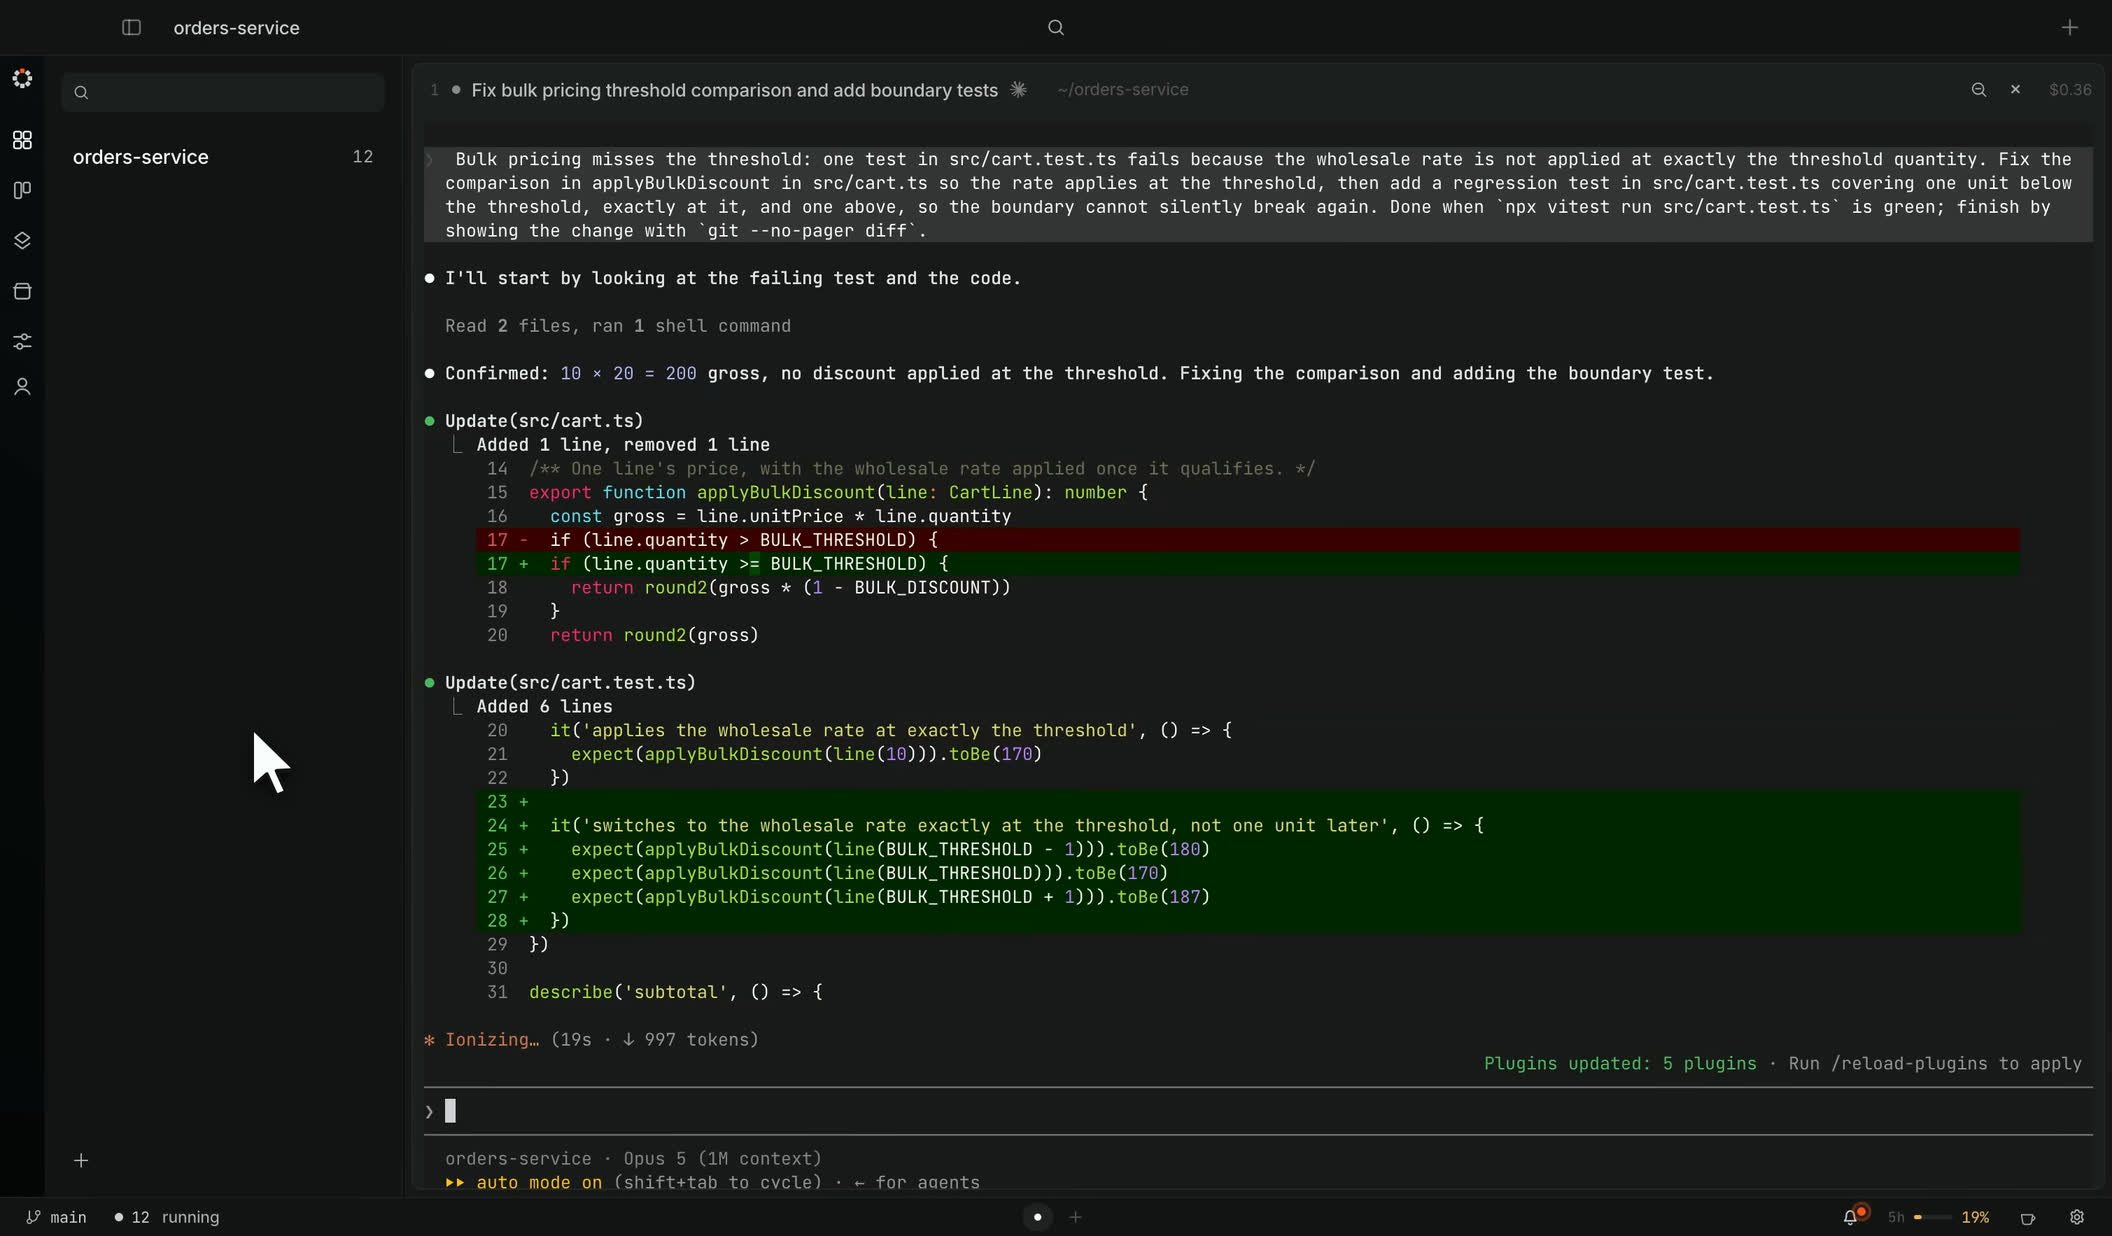Click the $0.36 cost indicator
The width and height of the screenshot is (2112, 1236).
[x=2069, y=90]
